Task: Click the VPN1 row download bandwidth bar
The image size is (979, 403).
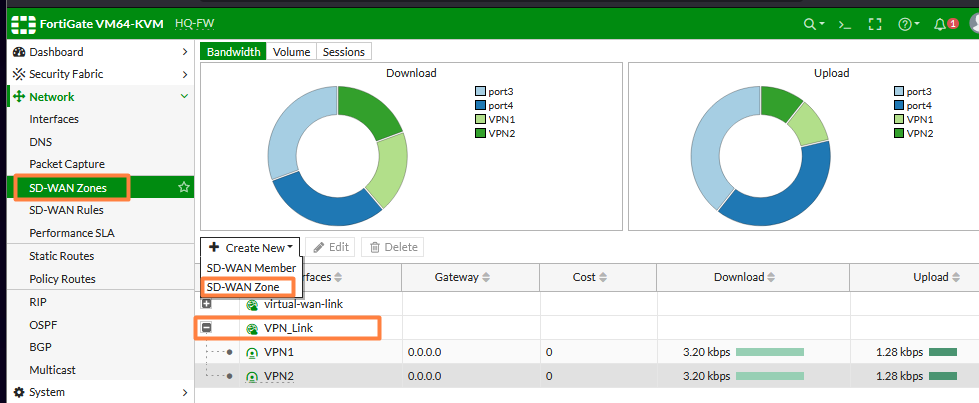Action: point(770,352)
